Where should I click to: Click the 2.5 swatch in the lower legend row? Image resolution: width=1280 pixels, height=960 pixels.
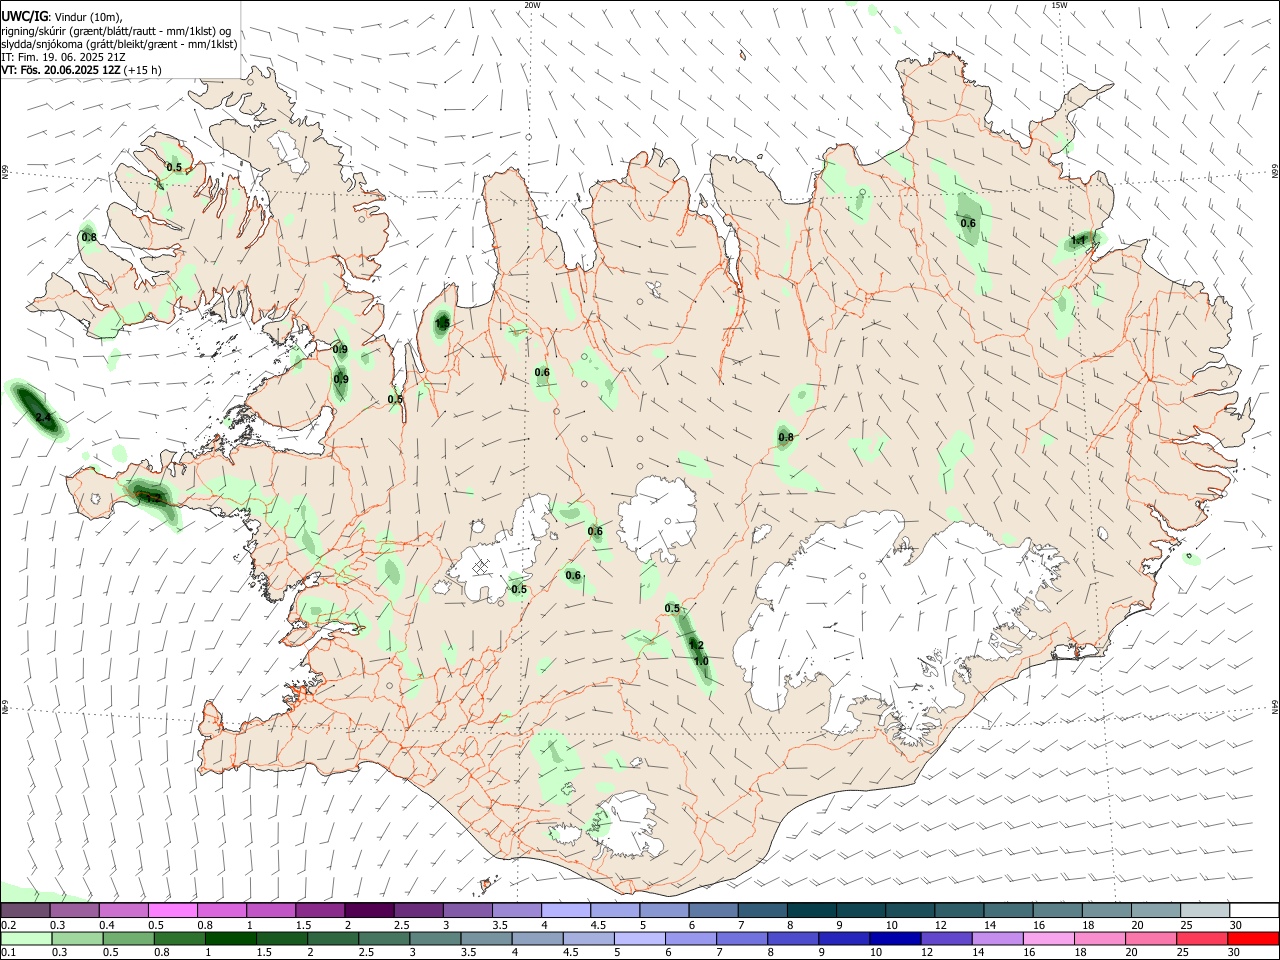pos(384,938)
